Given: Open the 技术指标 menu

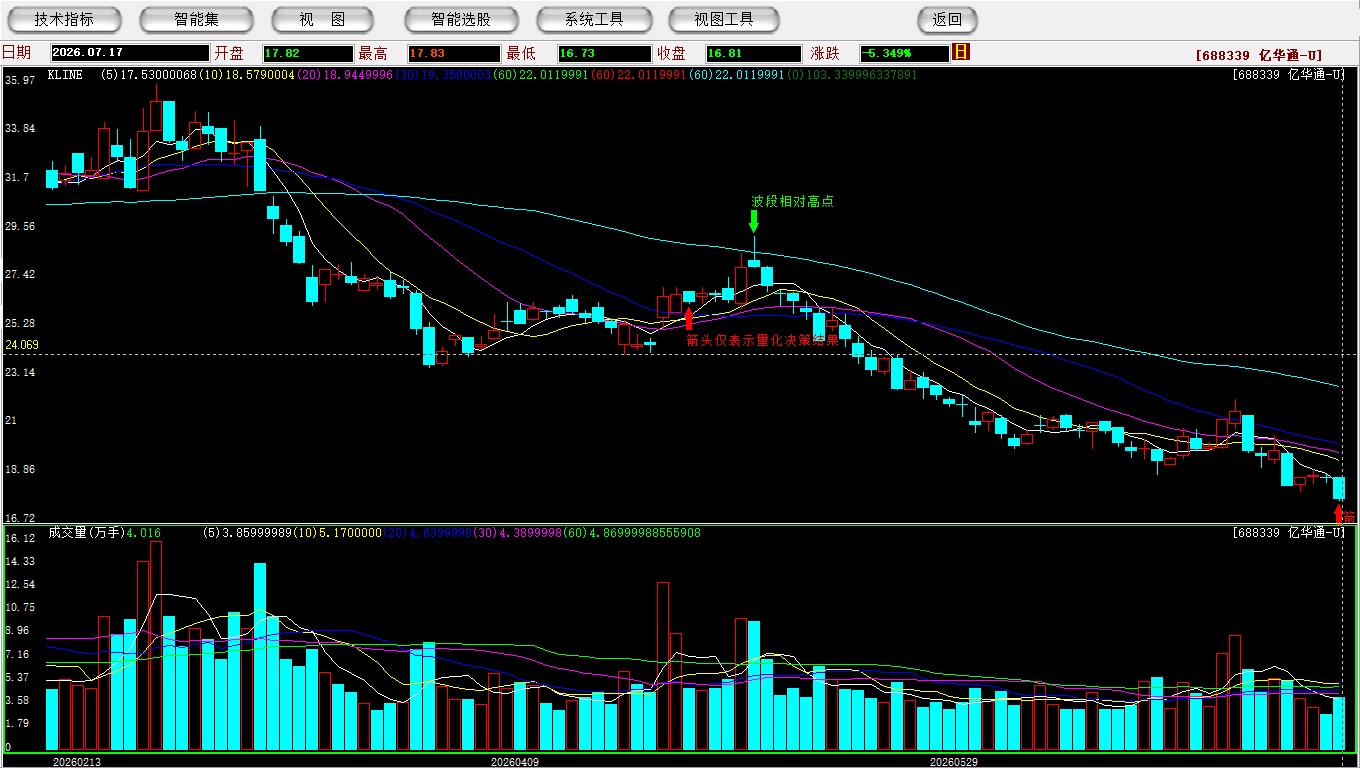Looking at the screenshot, I should click(64, 19).
